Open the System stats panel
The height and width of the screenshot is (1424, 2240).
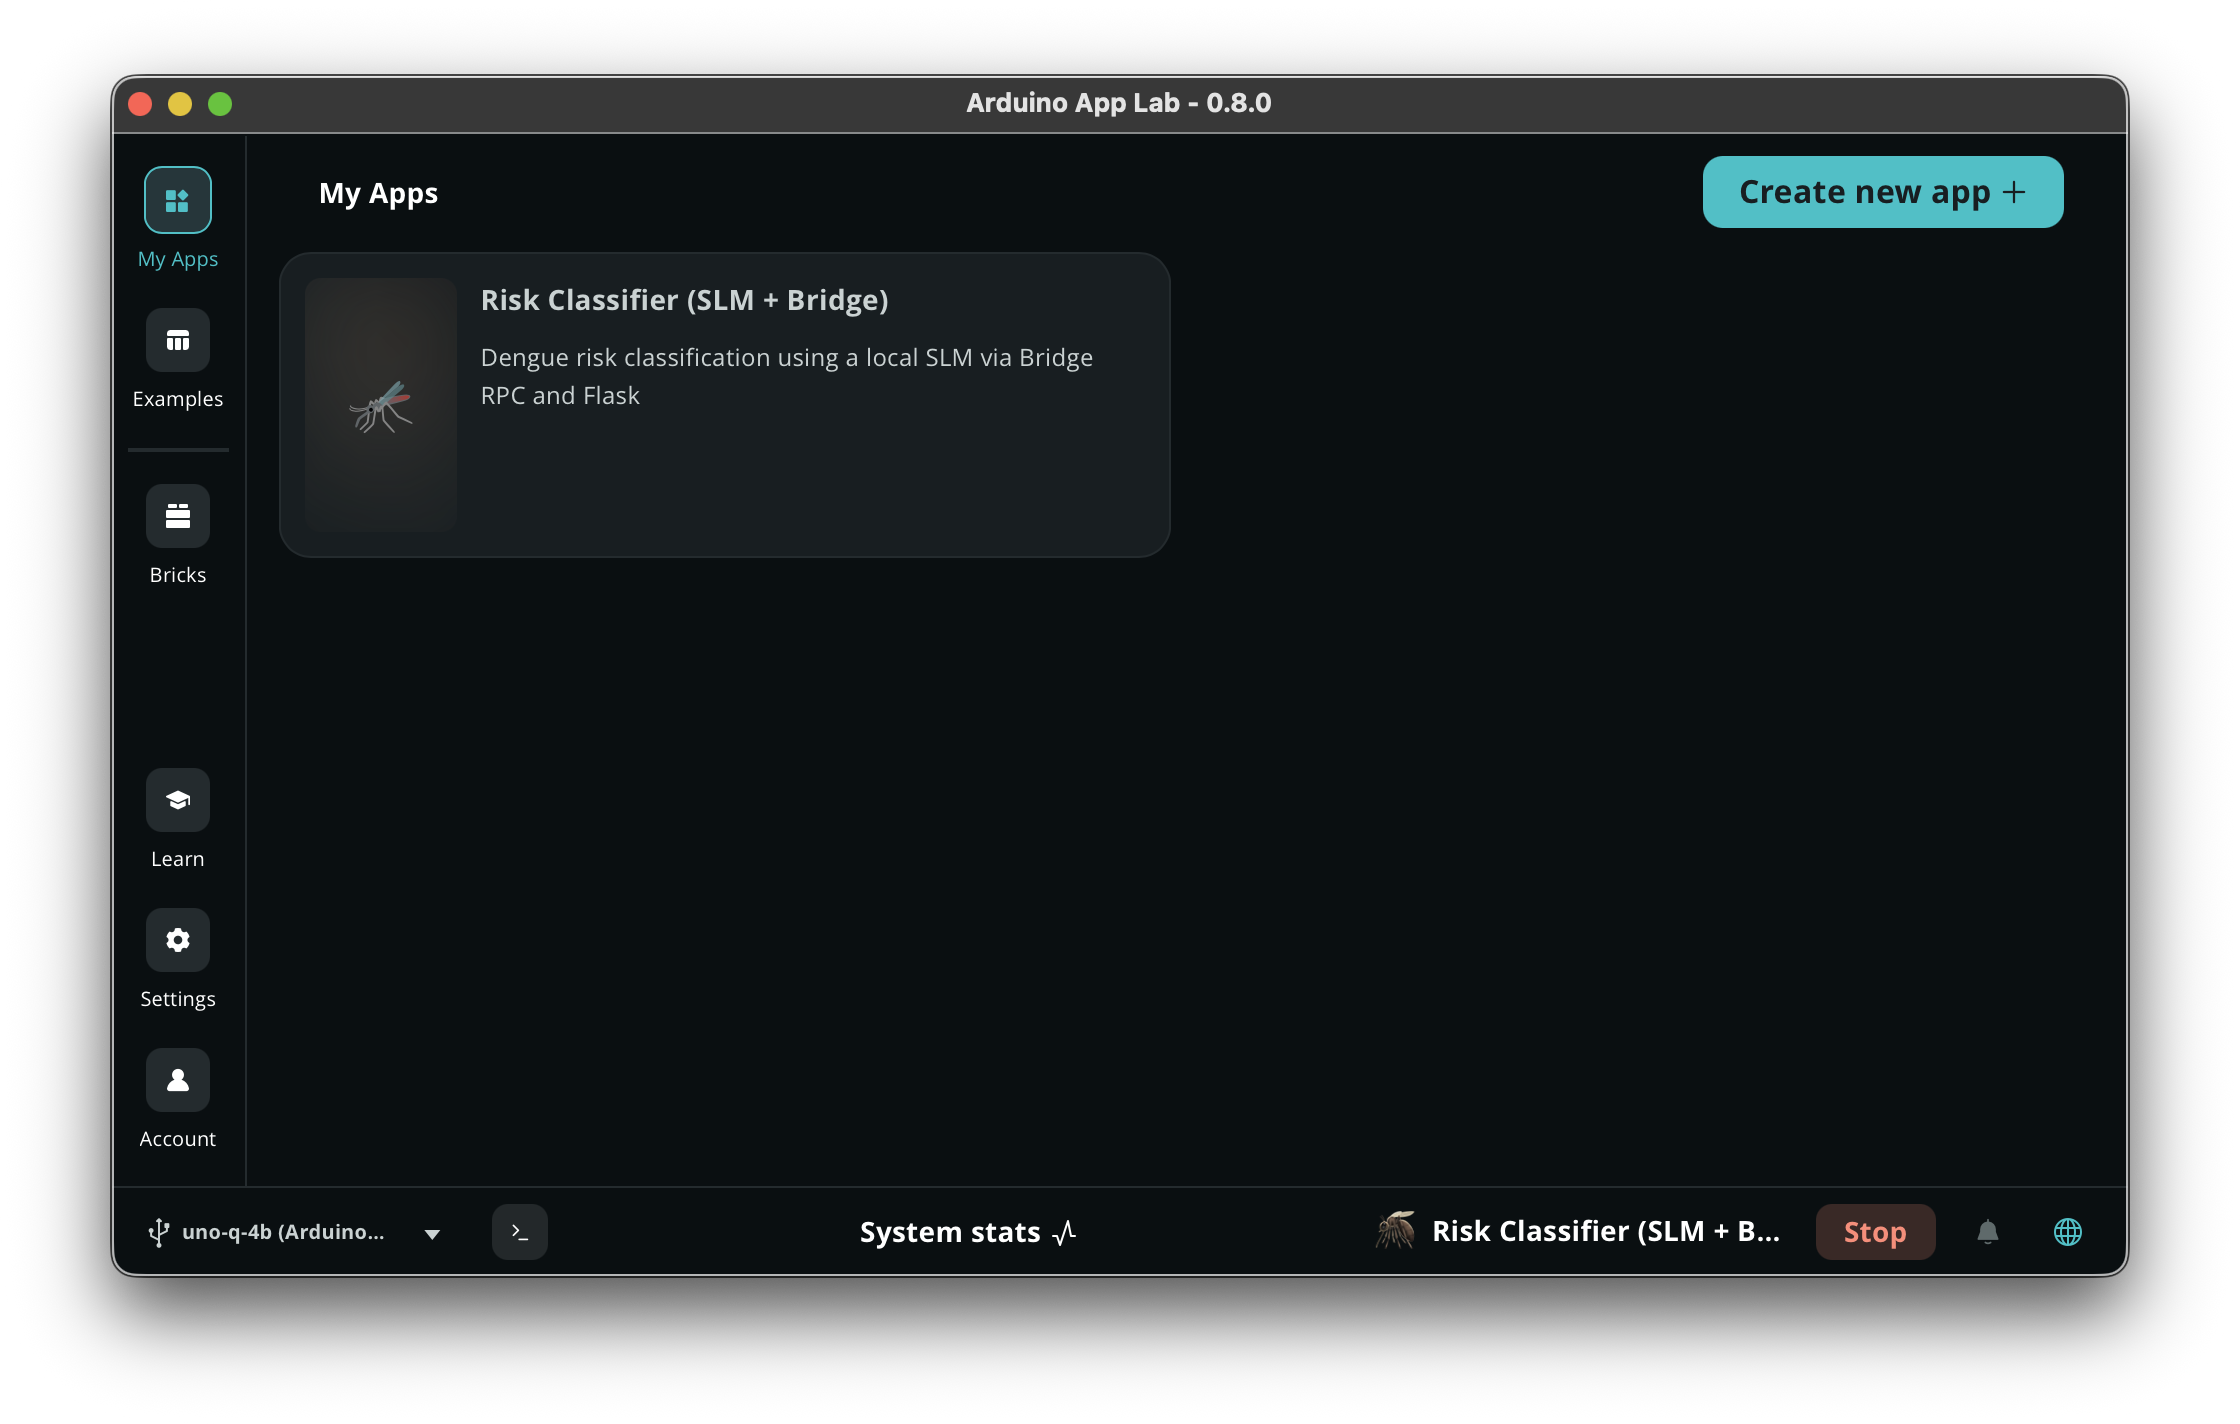968,1232
